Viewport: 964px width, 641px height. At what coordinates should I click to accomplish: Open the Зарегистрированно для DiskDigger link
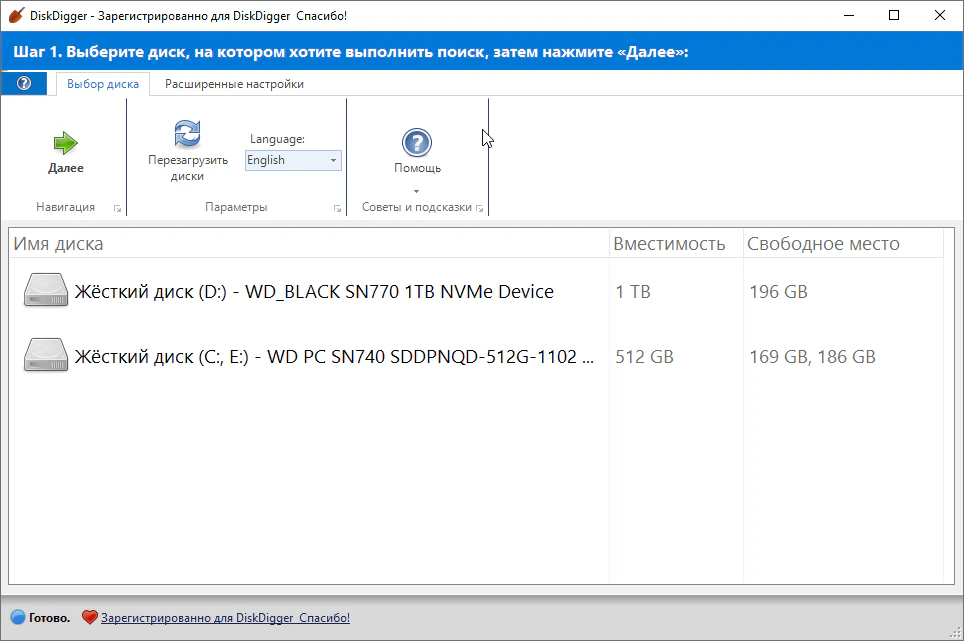click(x=225, y=618)
